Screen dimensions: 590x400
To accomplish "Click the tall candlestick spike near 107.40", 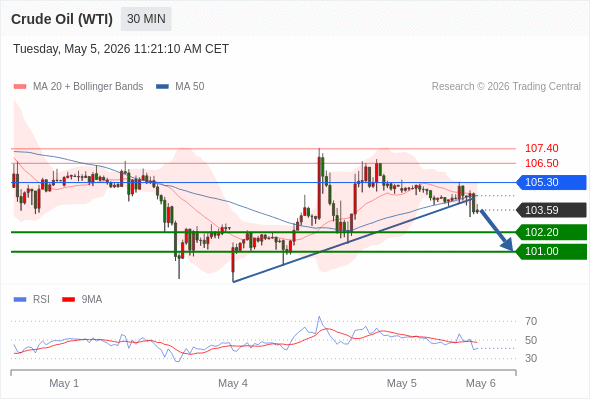I will tap(319, 184).
